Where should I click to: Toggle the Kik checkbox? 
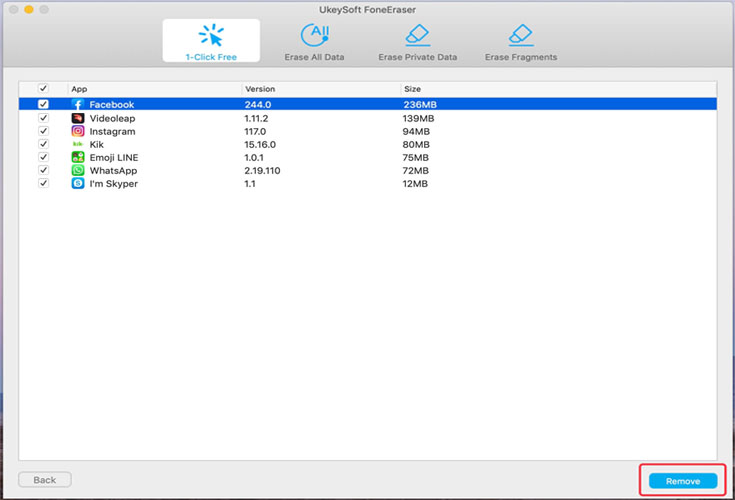pyautogui.click(x=43, y=144)
